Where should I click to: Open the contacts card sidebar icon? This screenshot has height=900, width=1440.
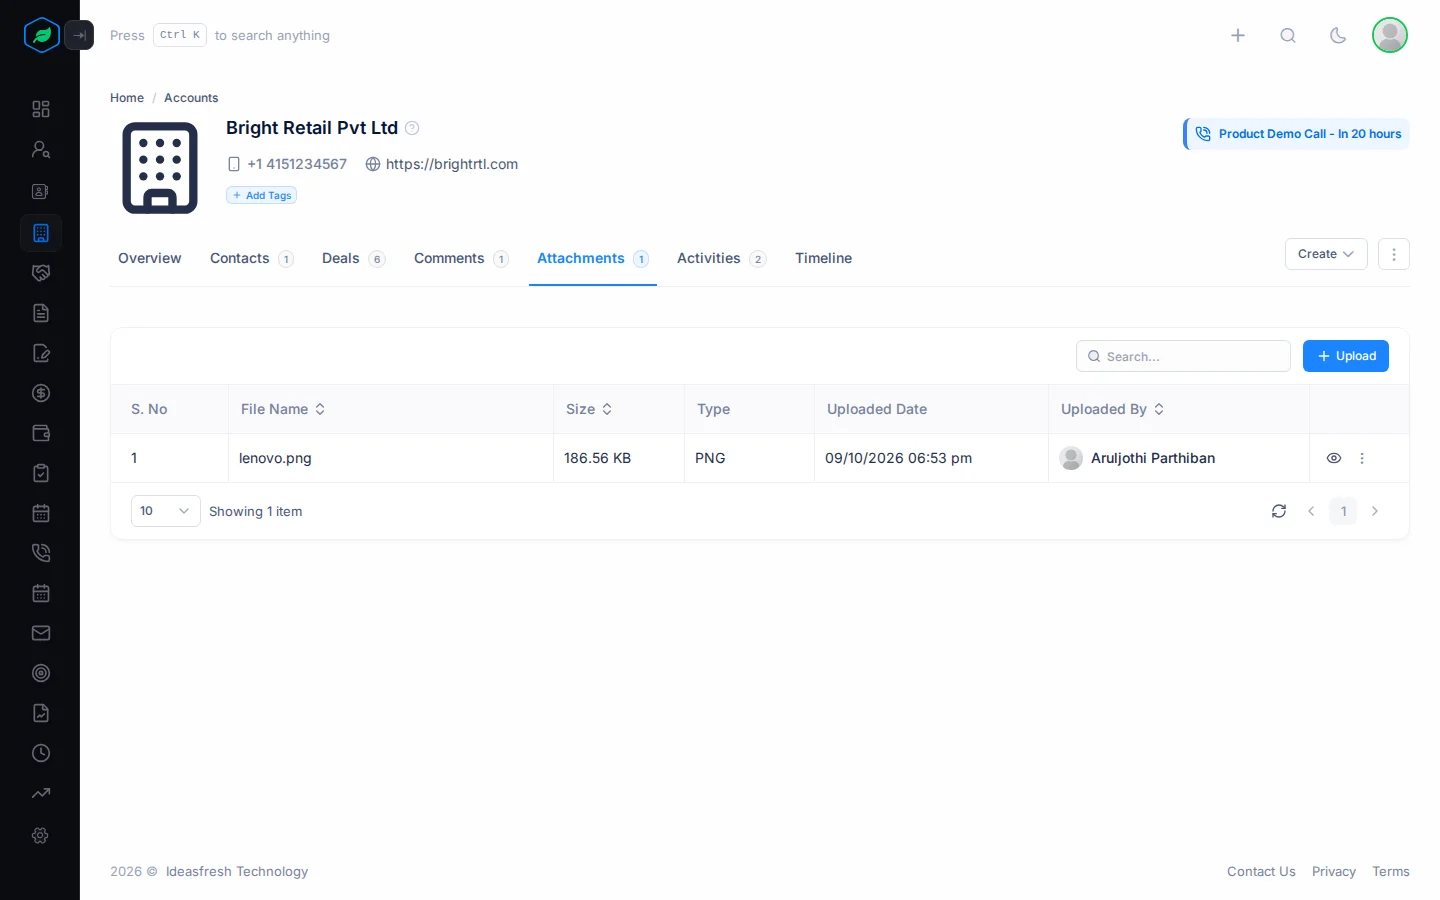click(41, 191)
